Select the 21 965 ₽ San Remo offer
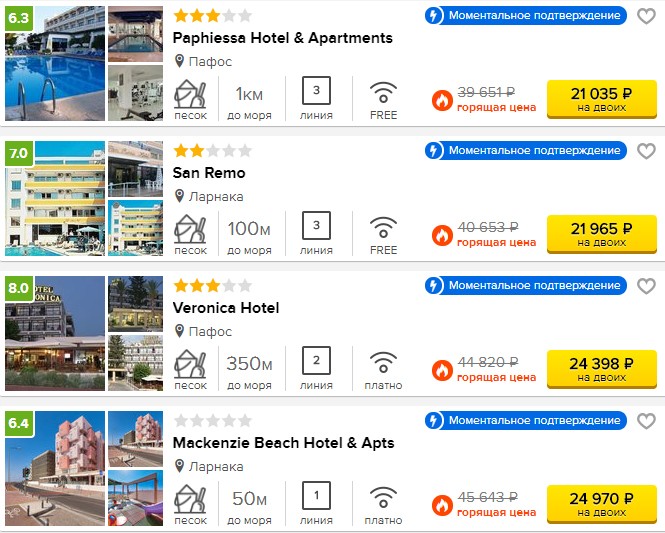 [601, 234]
